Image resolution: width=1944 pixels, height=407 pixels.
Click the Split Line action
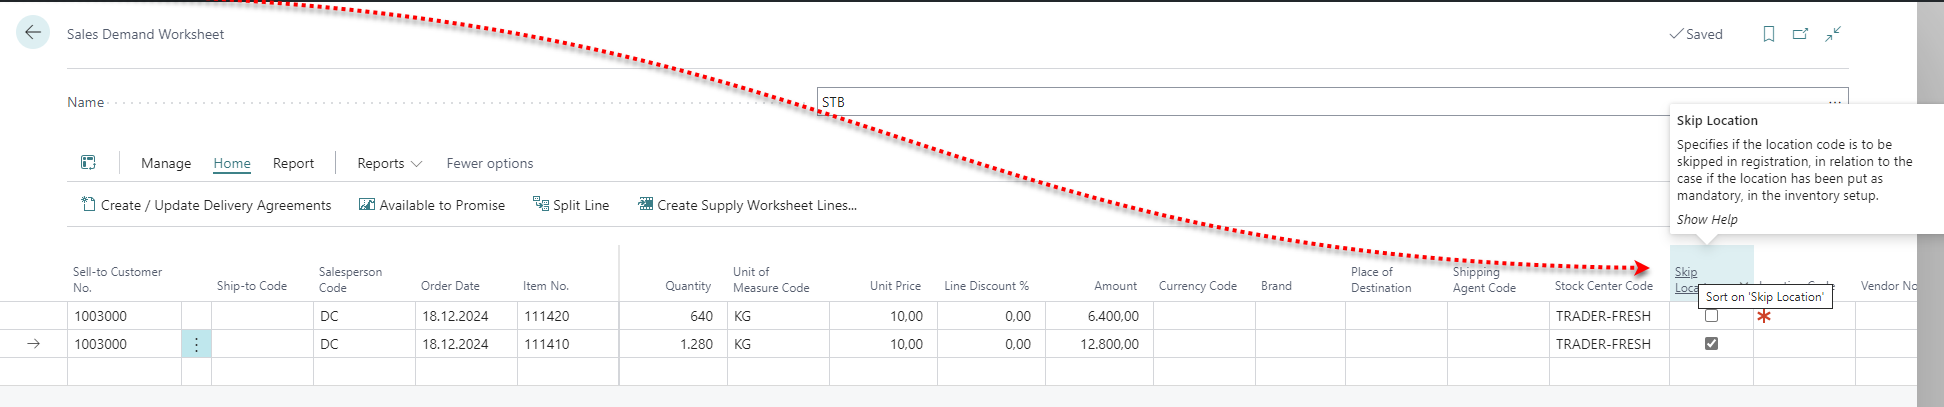tap(571, 205)
